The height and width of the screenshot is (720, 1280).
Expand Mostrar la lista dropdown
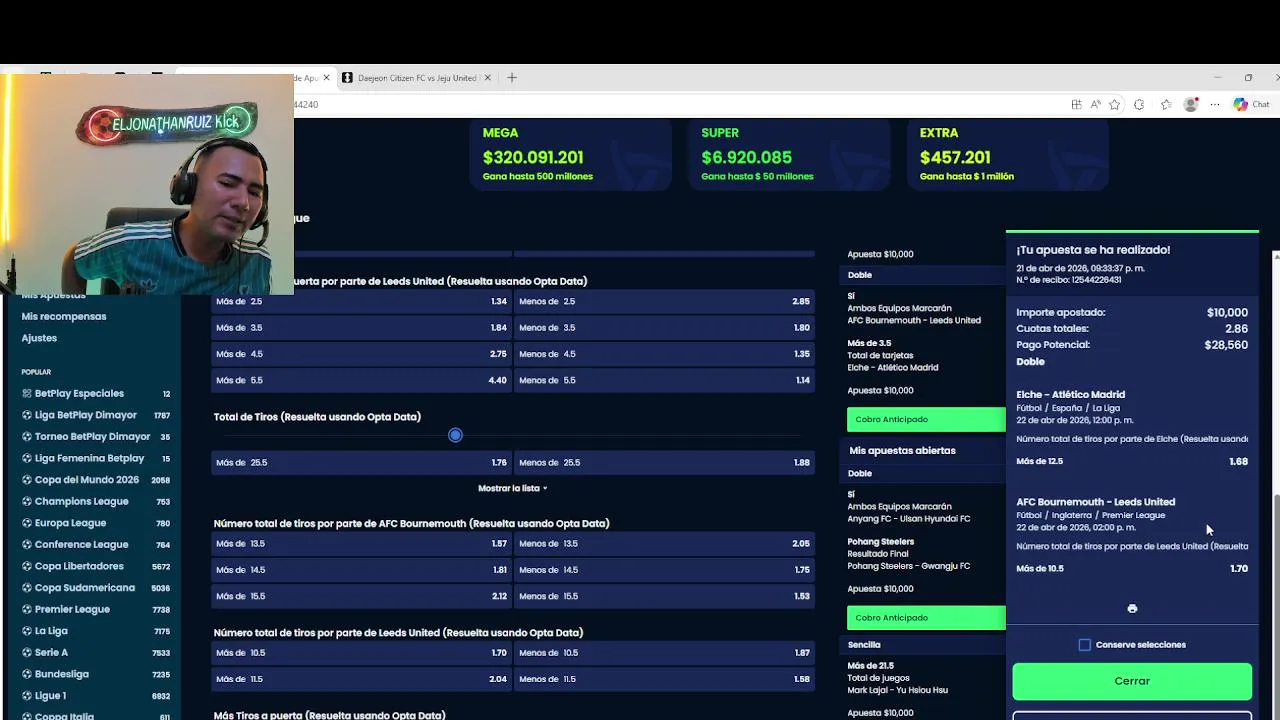pos(512,488)
